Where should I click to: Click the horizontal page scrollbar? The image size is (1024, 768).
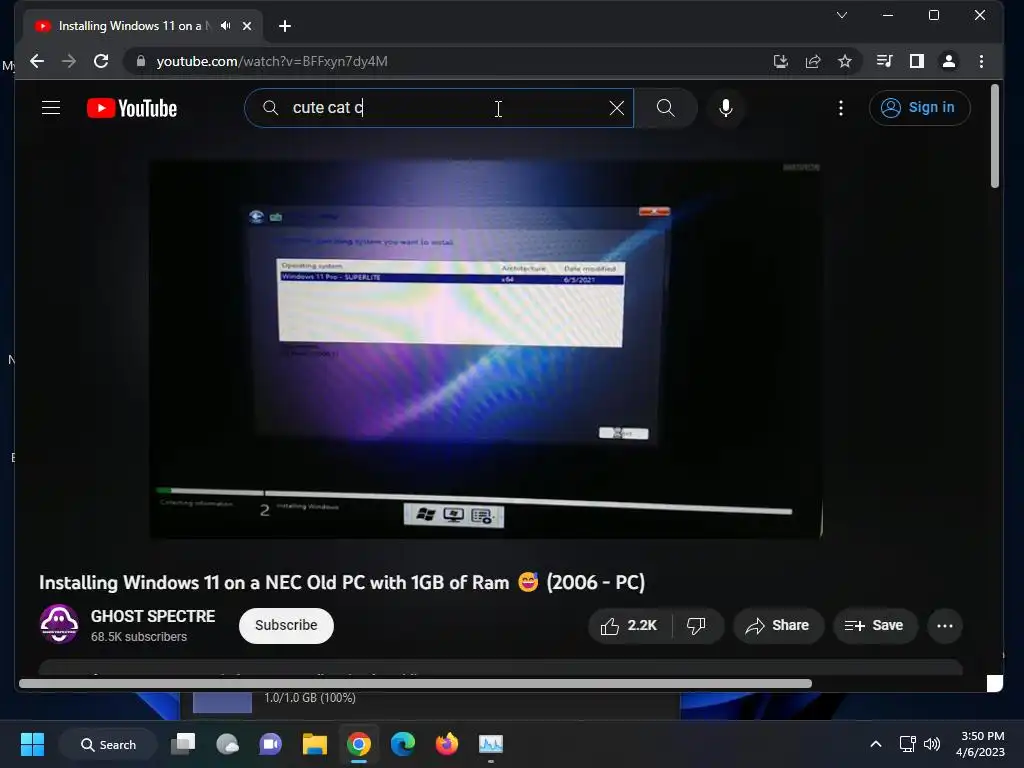[415, 683]
